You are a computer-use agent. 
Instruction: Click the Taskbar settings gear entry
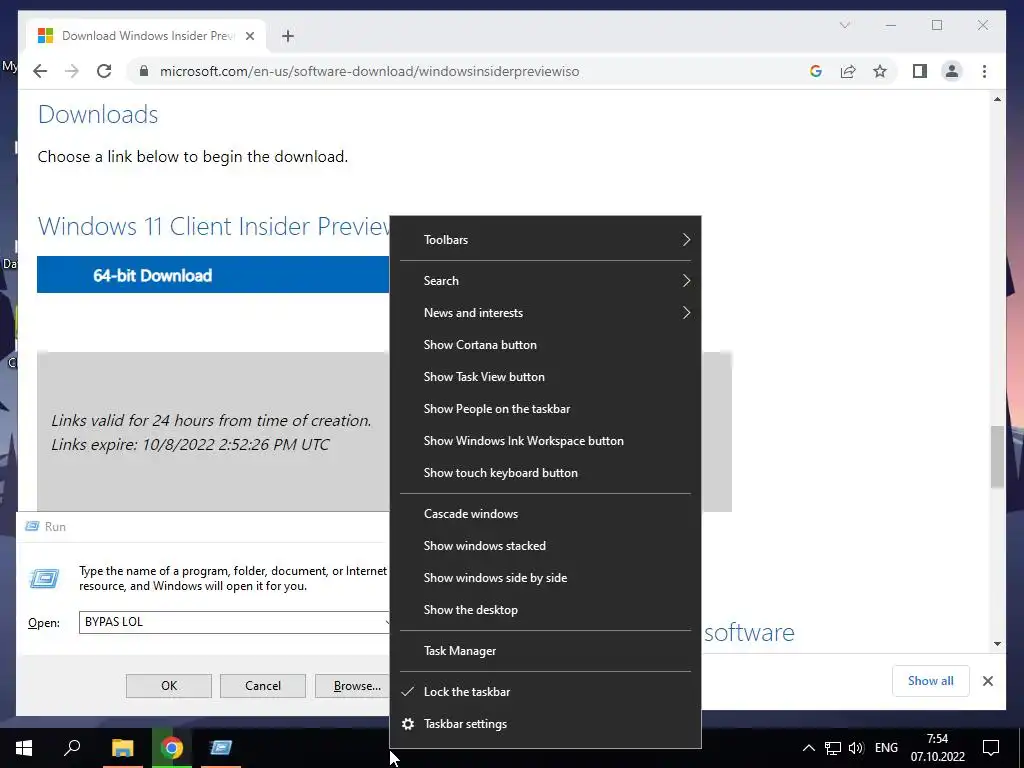click(545, 724)
